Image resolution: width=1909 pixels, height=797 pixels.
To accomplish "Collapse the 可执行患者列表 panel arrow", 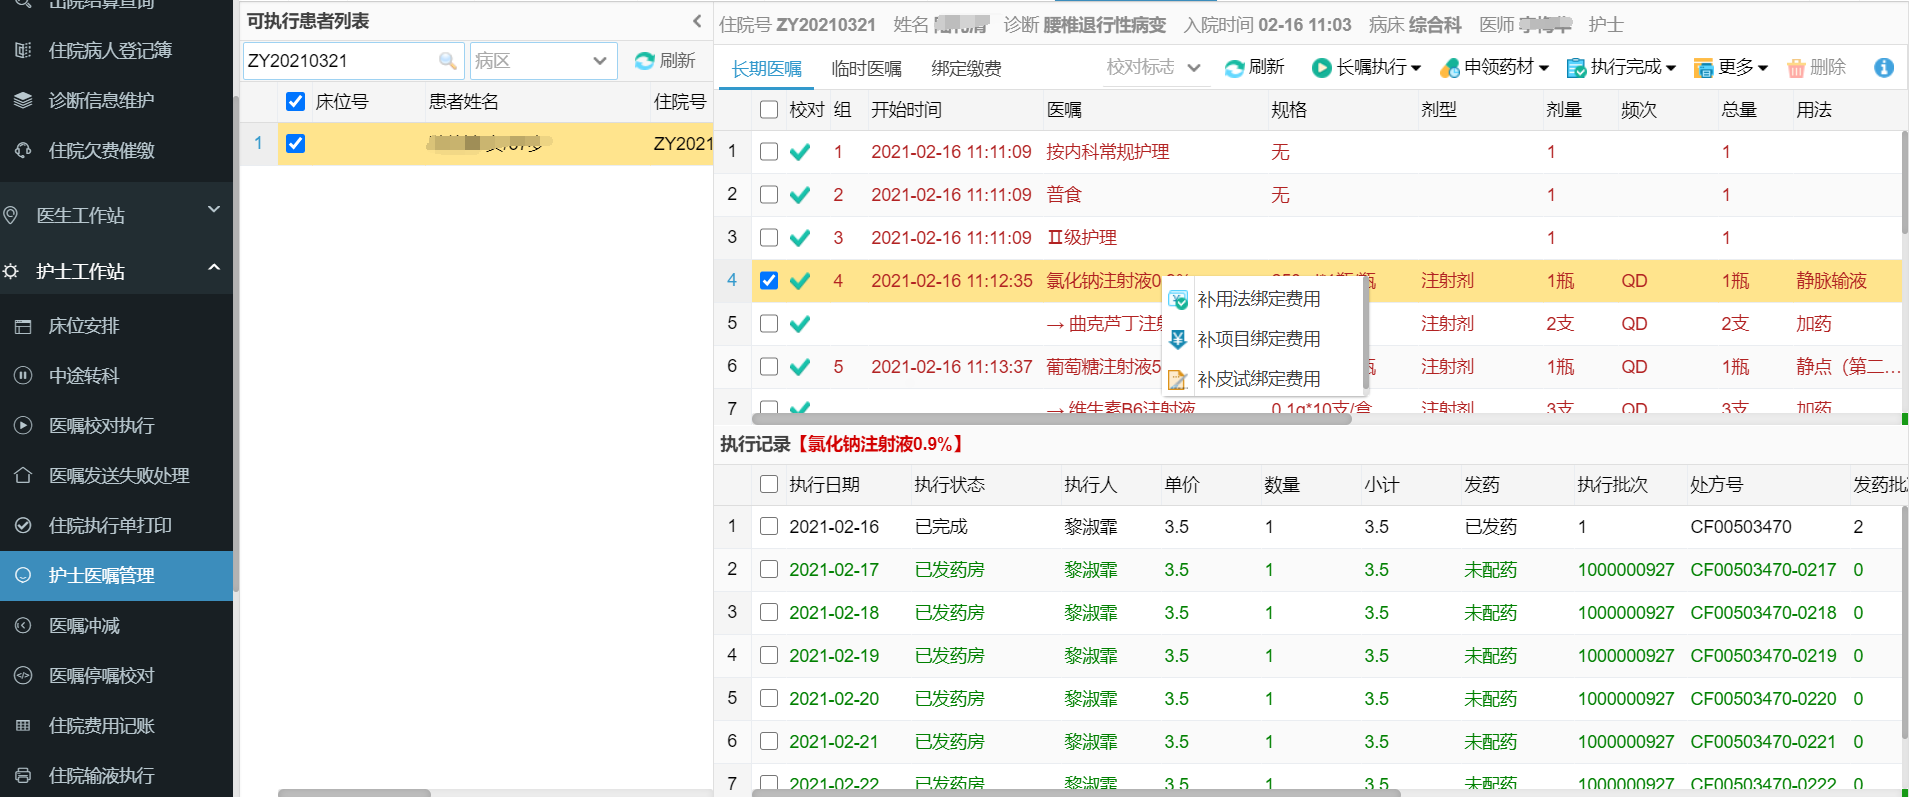I will (x=697, y=21).
